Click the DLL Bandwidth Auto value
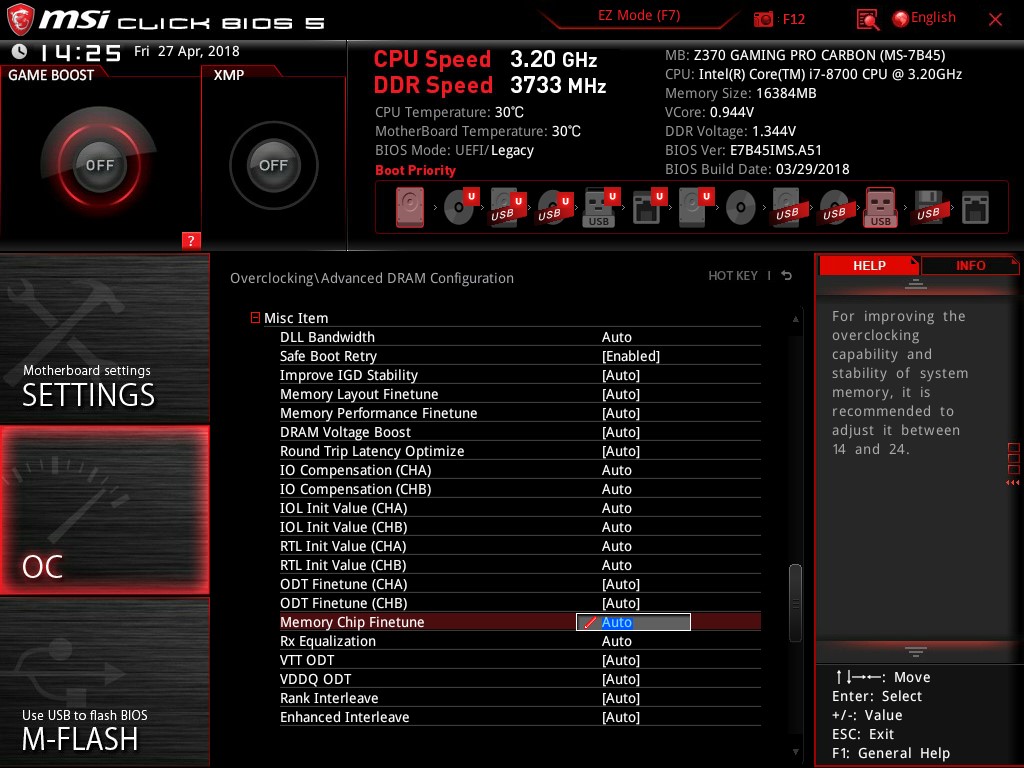 click(616, 338)
